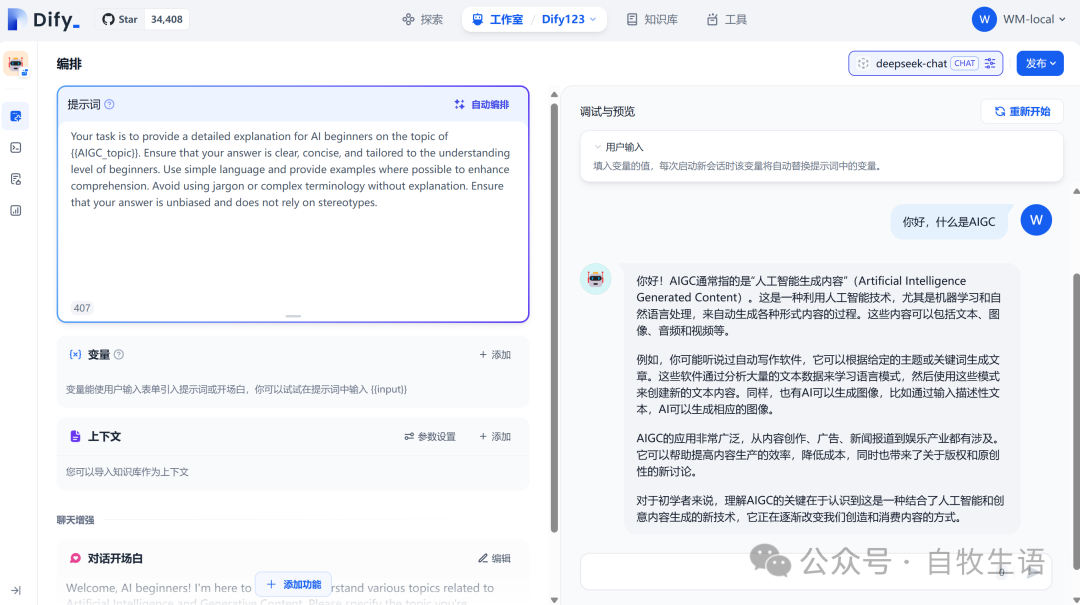The width and height of the screenshot is (1080, 605).
Task: Open the API access sidebar icon
Action: [x=16, y=148]
